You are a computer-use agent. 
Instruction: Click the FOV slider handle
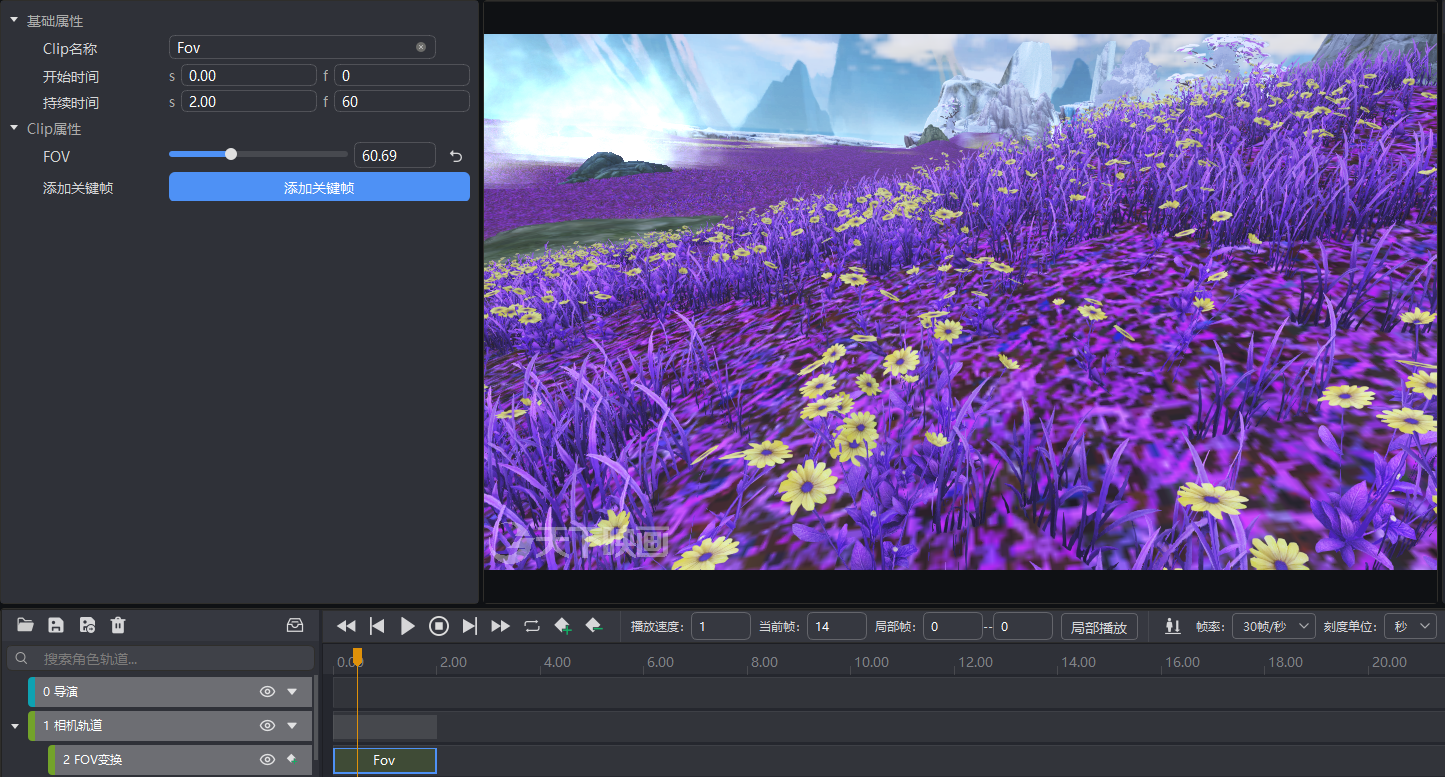(x=231, y=154)
